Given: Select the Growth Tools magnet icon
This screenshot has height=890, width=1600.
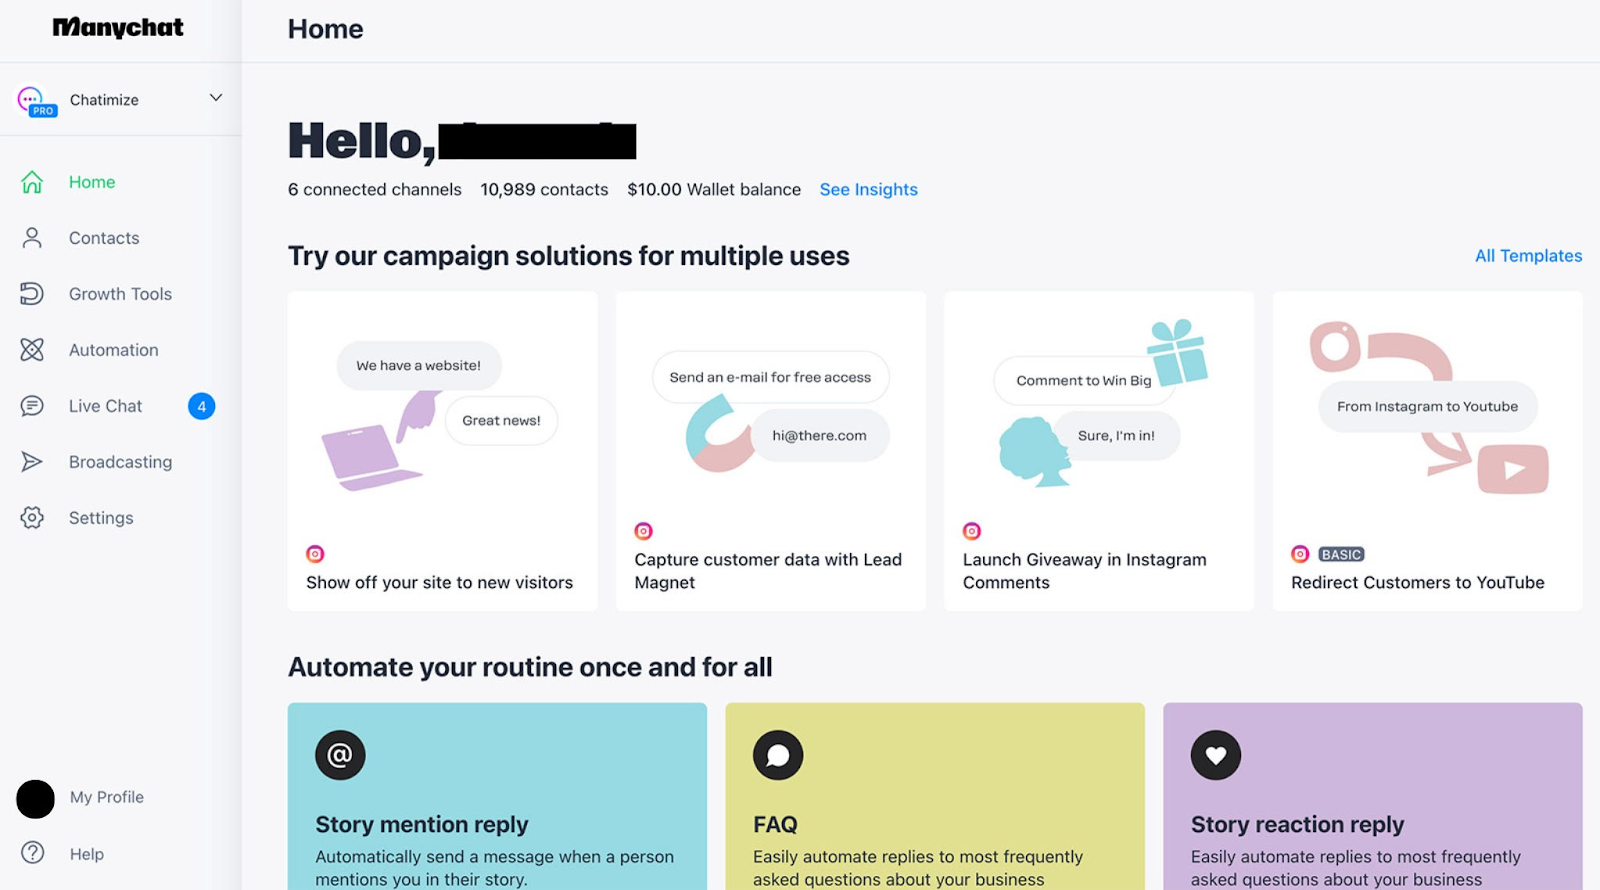Looking at the screenshot, I should pyautogui.click(x=31, y=293).
